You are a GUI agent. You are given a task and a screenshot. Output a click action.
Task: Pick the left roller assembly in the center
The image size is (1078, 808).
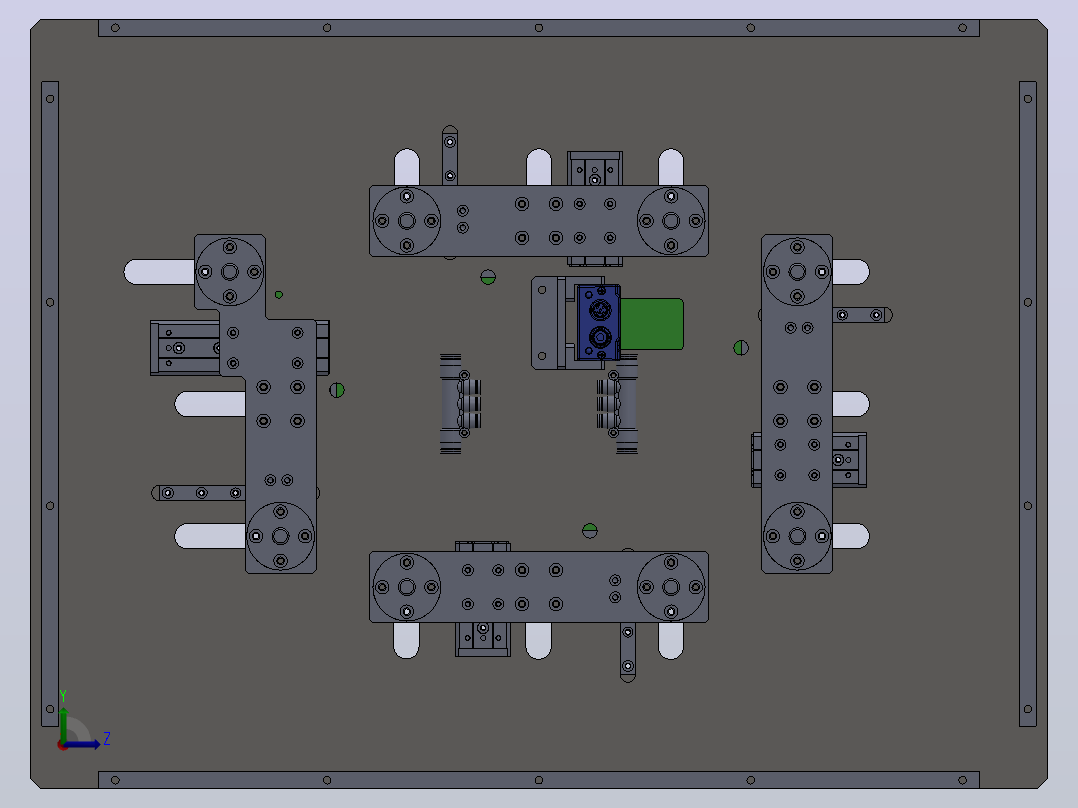(459, 404)
